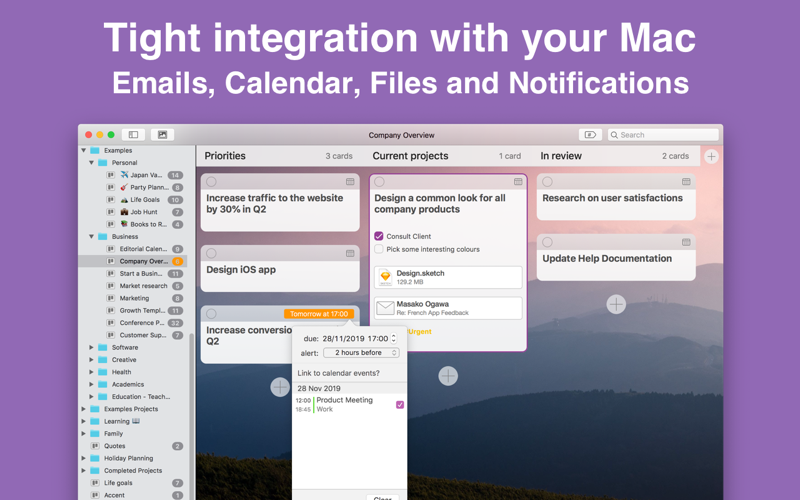Click the Search field
Viewport: 800px width, 500px height.
663,135
